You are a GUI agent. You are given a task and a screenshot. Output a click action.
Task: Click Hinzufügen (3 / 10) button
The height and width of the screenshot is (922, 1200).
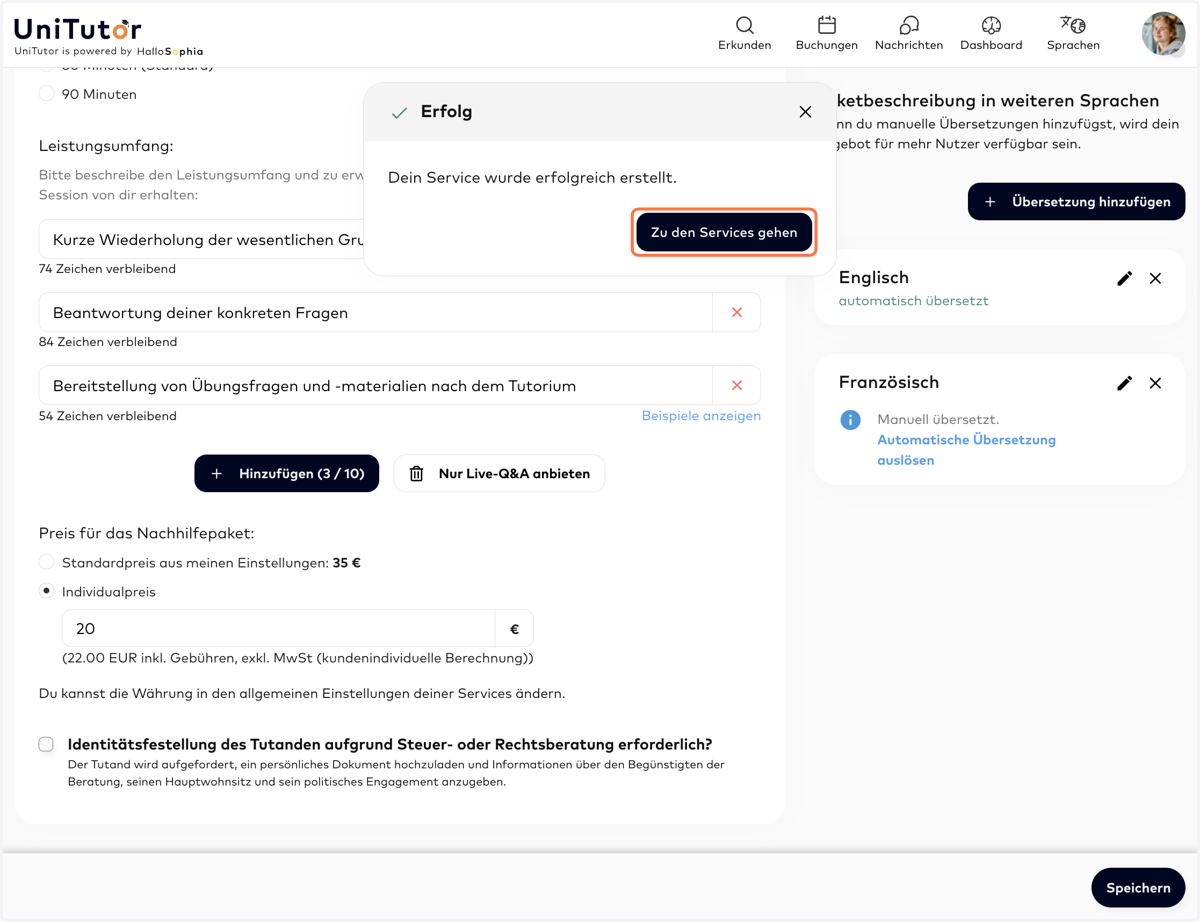point(286,473)
